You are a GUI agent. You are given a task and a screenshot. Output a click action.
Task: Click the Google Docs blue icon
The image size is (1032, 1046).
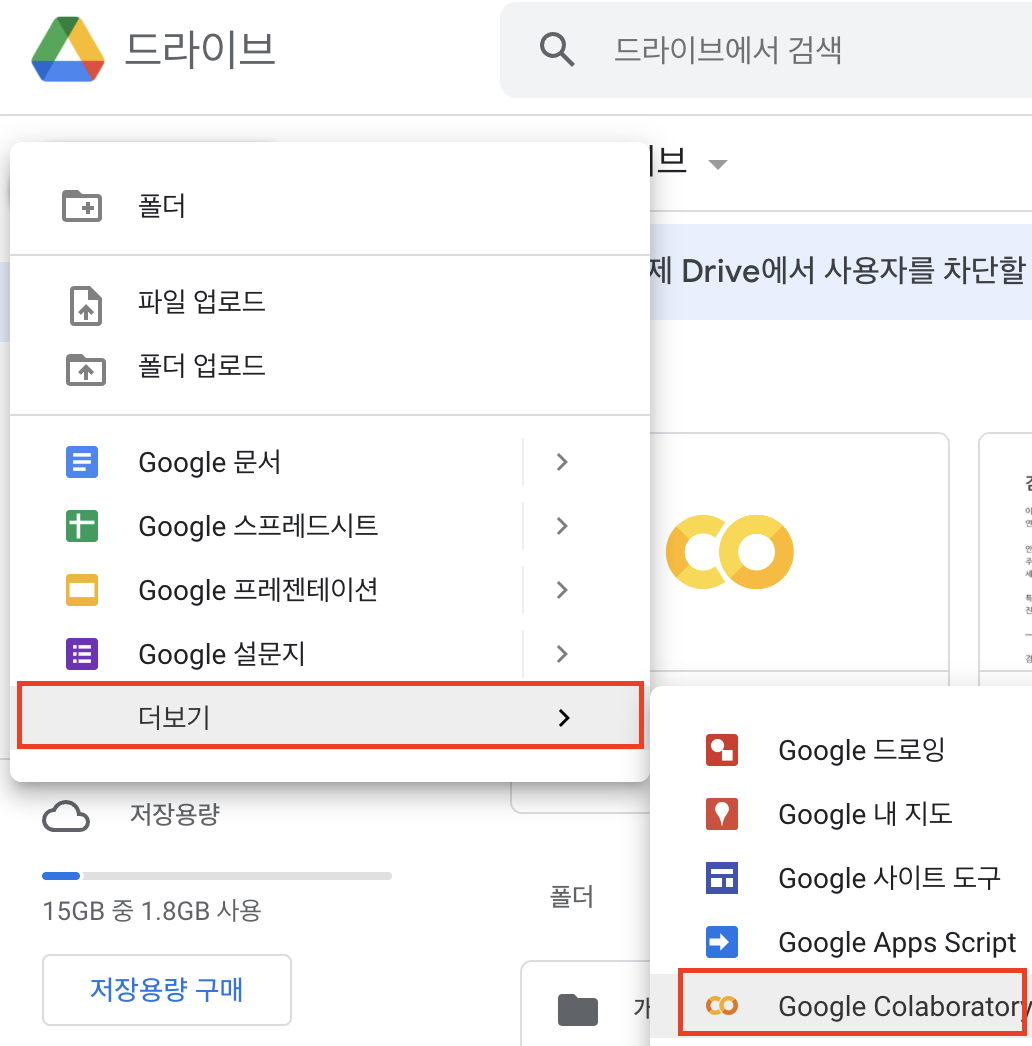(x=82, y=462)
